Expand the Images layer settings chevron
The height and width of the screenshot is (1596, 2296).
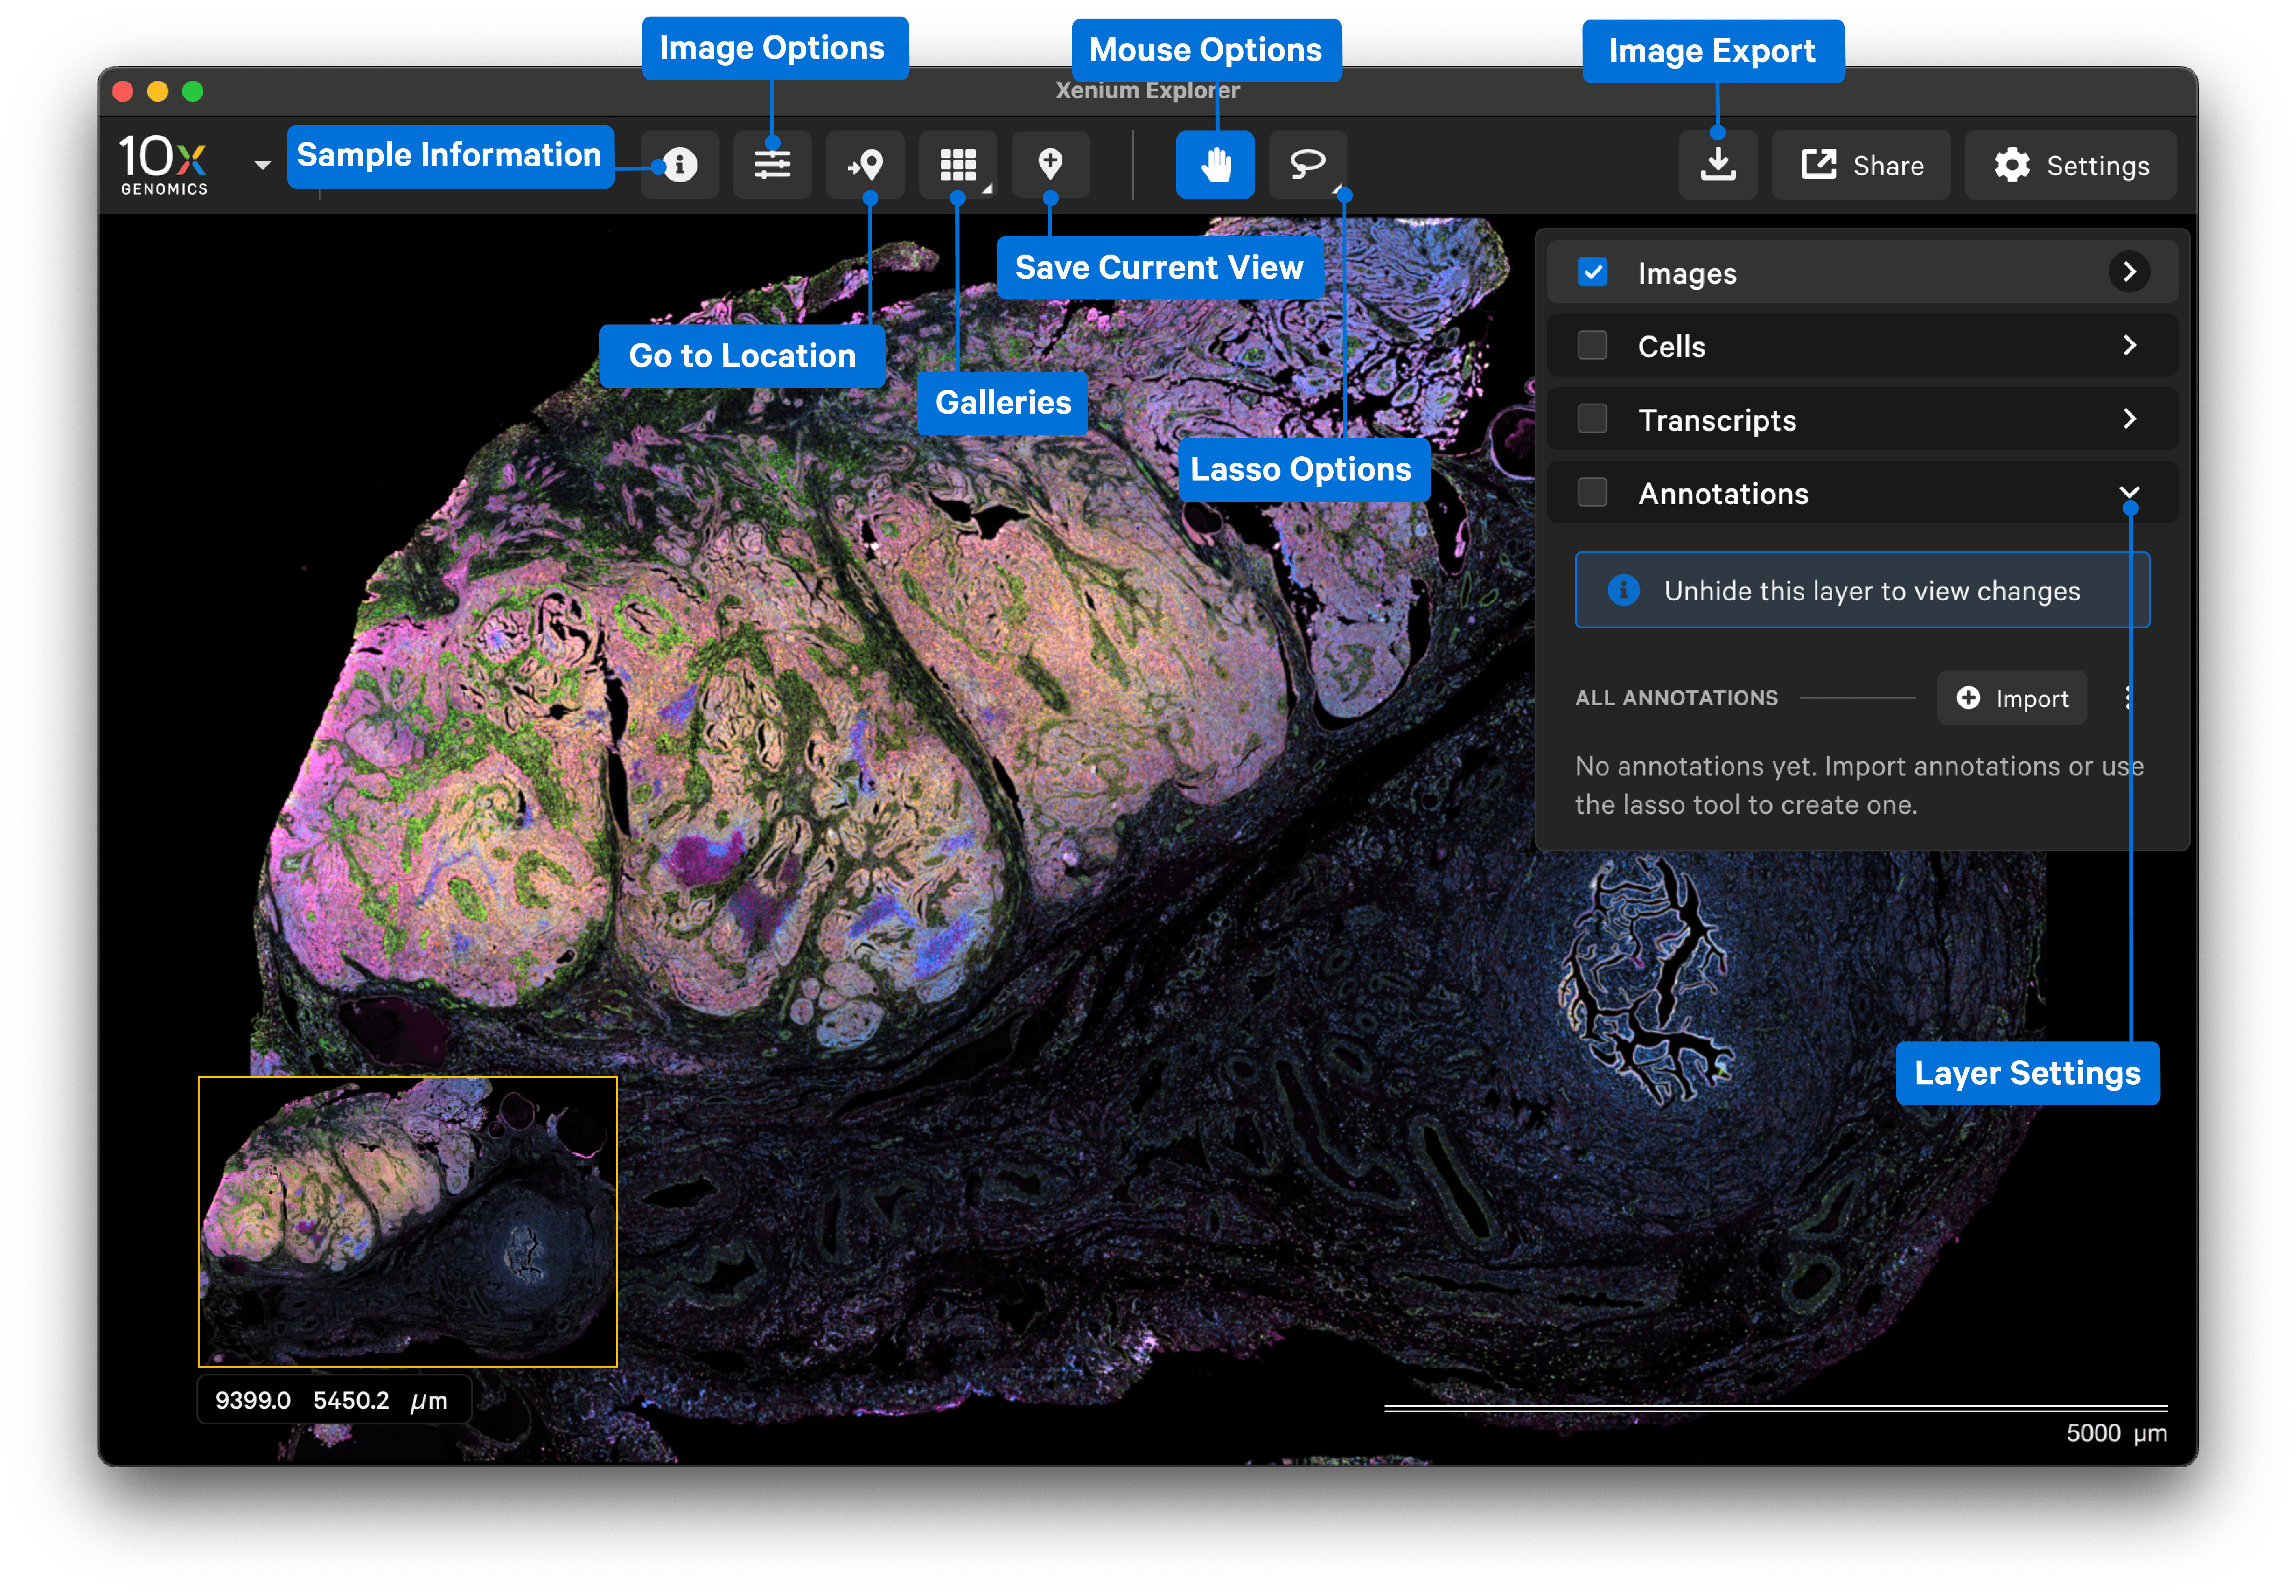click(2129, 272)
